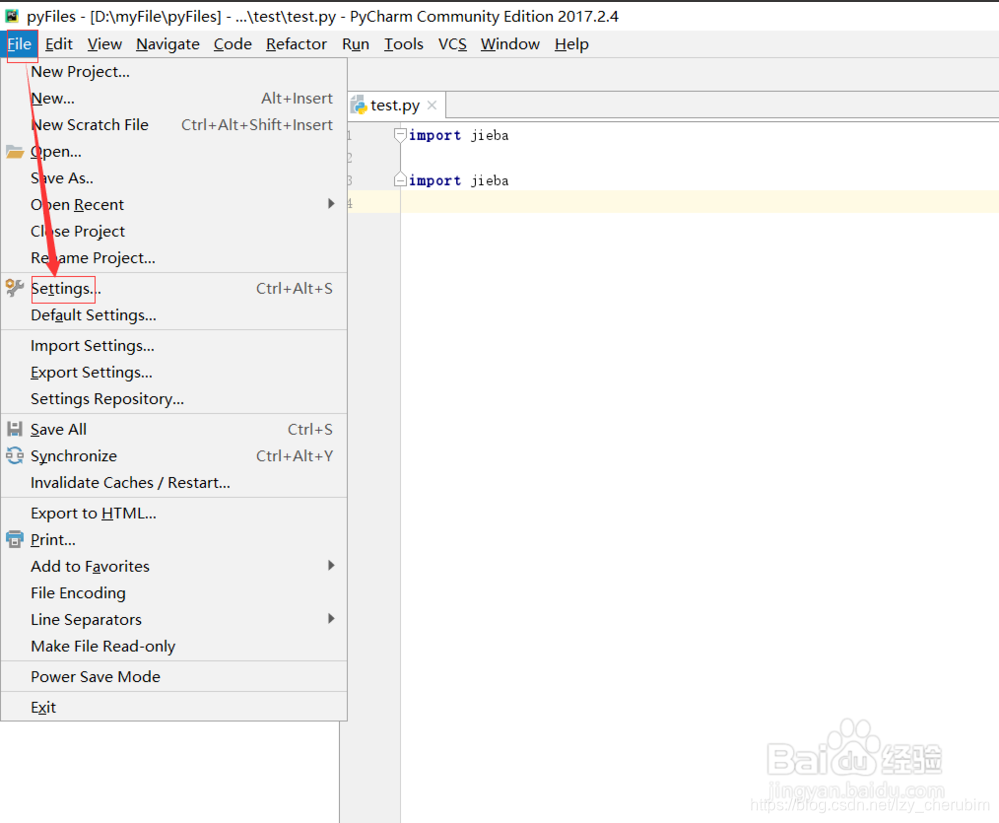Collapse the import fold marker on line 1
Screen dimensions: 999x823
400,135
